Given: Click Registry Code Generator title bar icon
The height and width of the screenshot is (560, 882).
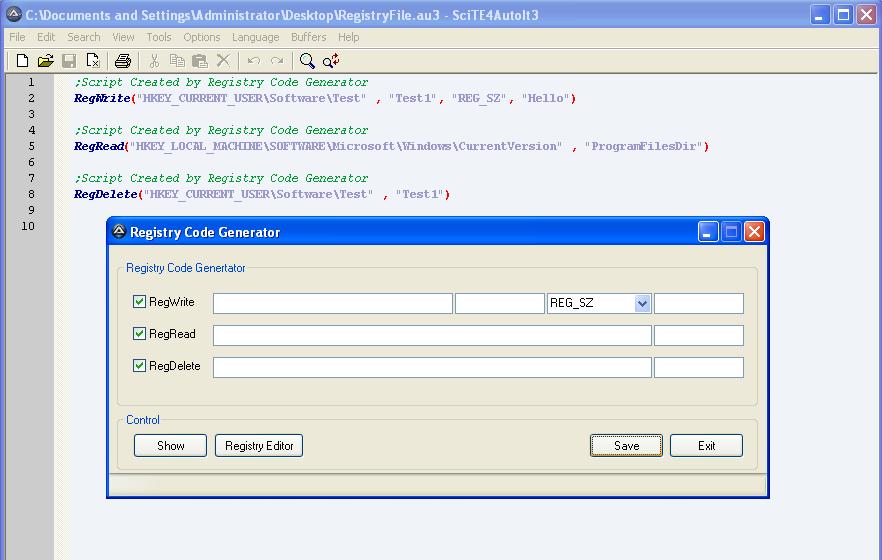Looking at the screenshot, I should 119,231.
